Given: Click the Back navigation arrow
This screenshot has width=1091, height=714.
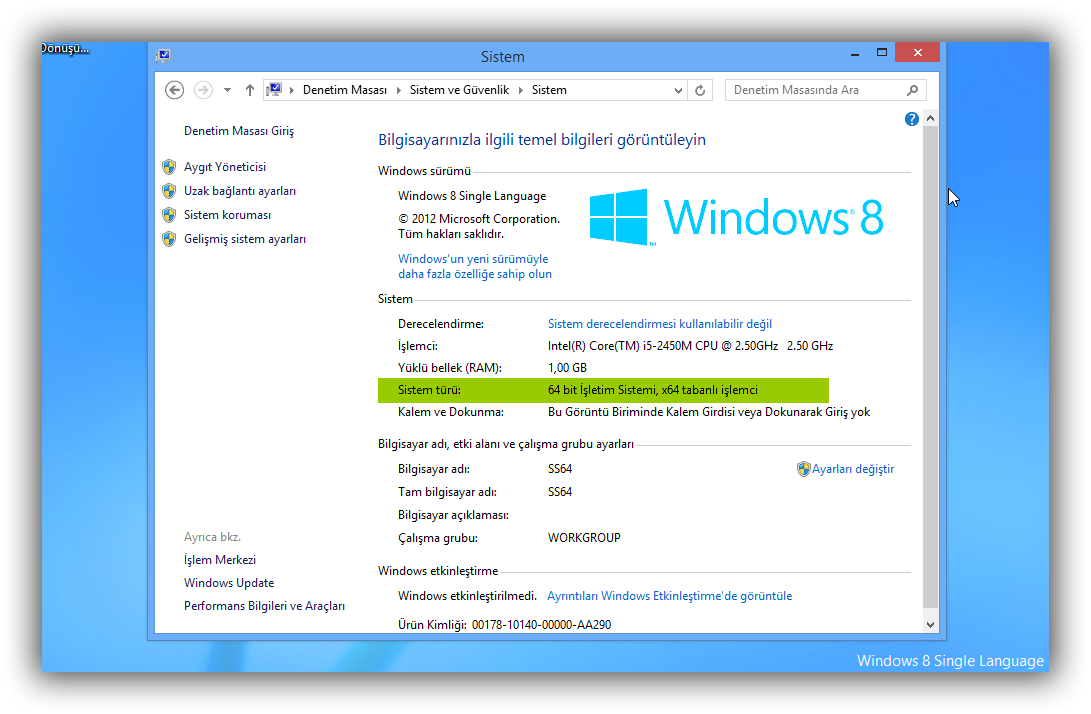Looking at the screenshot, I should pyautogui.click(x=175, y=90).
